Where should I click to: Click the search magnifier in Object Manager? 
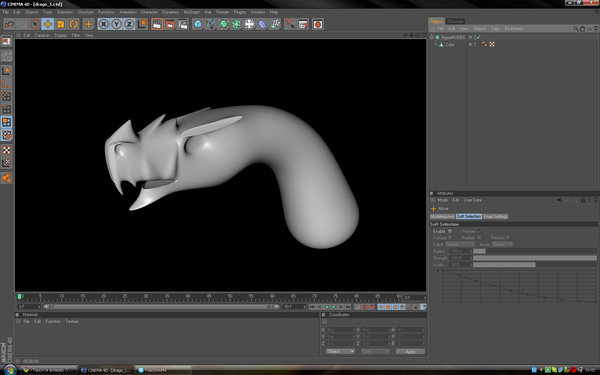pyautogui.click(x=576, y=29)
